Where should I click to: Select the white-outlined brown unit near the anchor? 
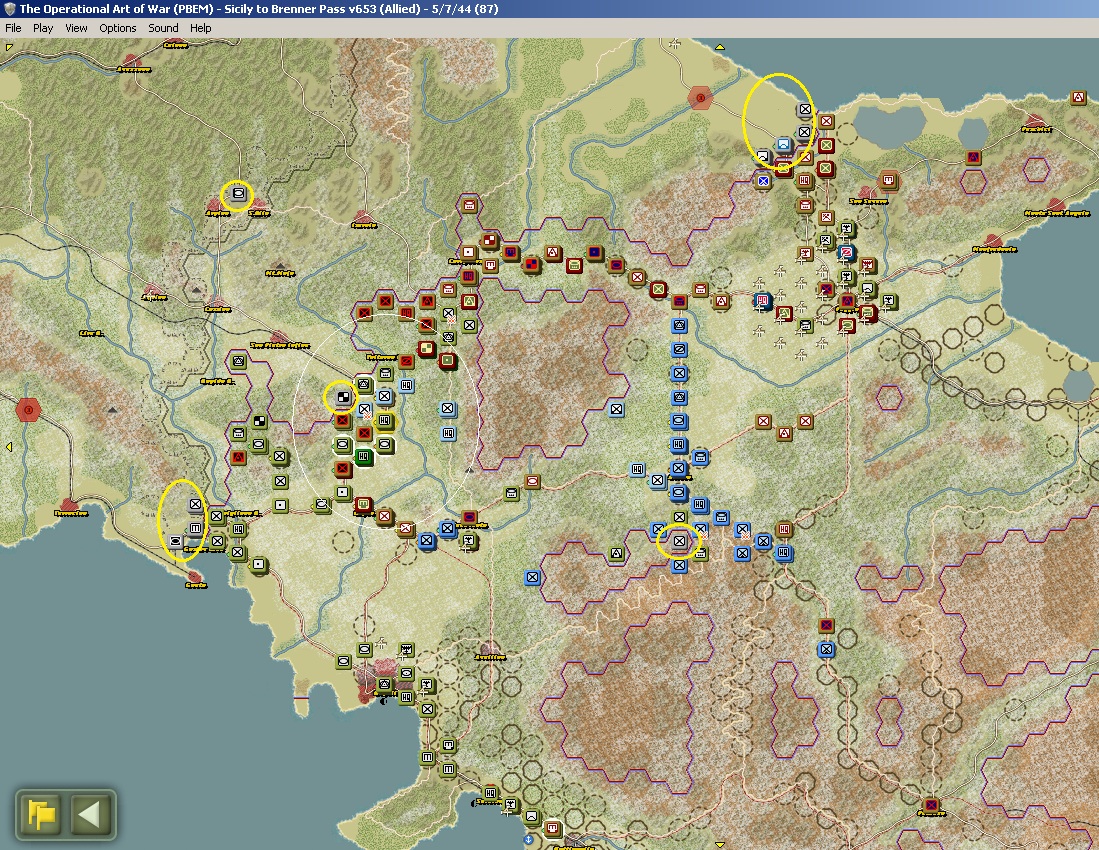[552, 828]
